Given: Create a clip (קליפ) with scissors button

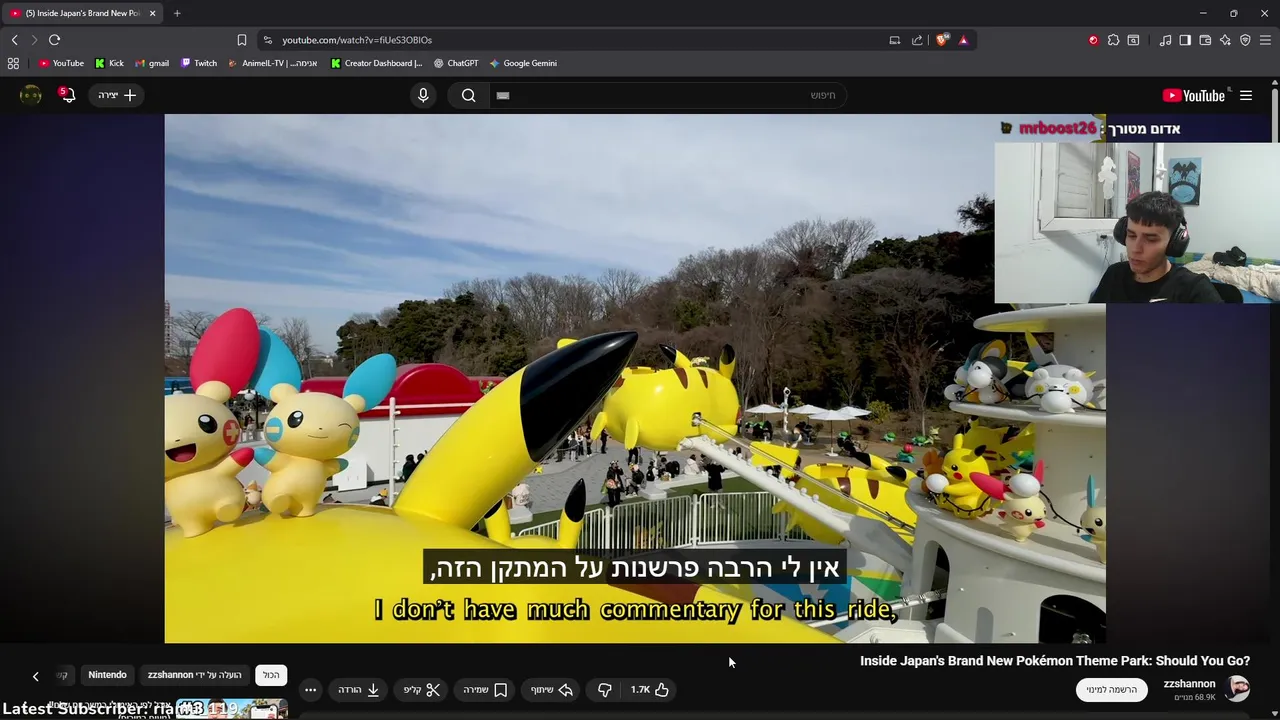Looking at the screenshot, I should (x=422, y=690).
